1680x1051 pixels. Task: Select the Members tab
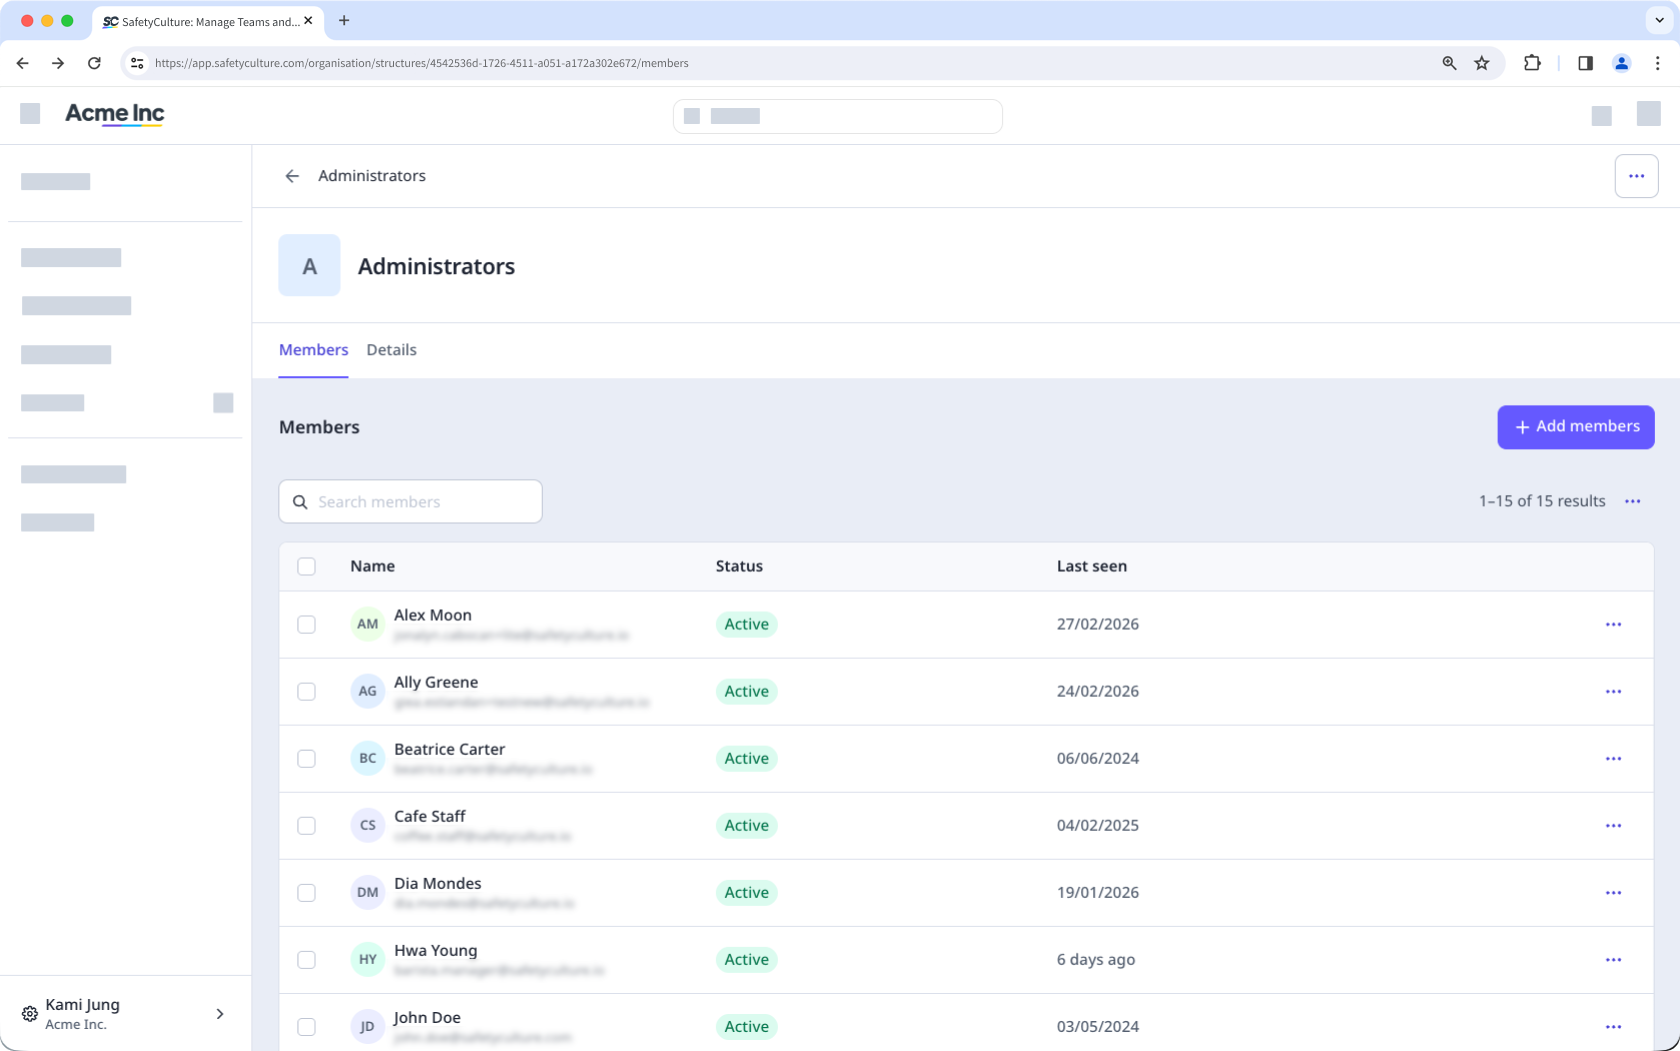point(313,350)
